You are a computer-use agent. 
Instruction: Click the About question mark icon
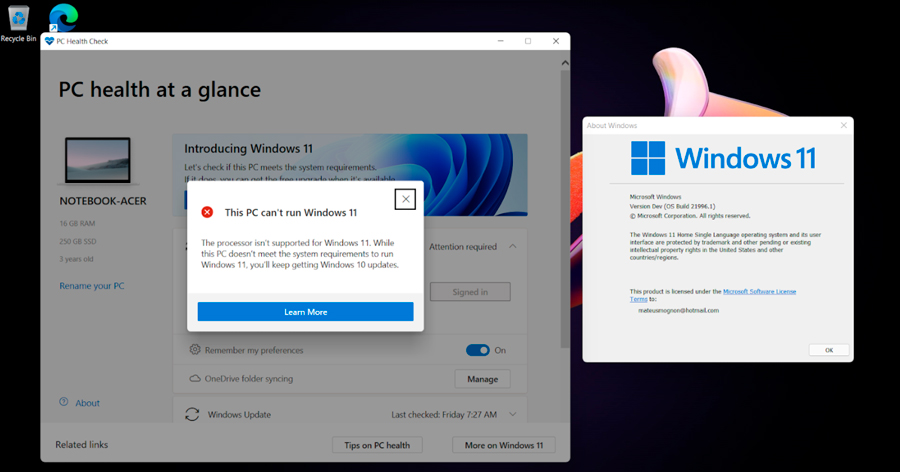[64, 402]
